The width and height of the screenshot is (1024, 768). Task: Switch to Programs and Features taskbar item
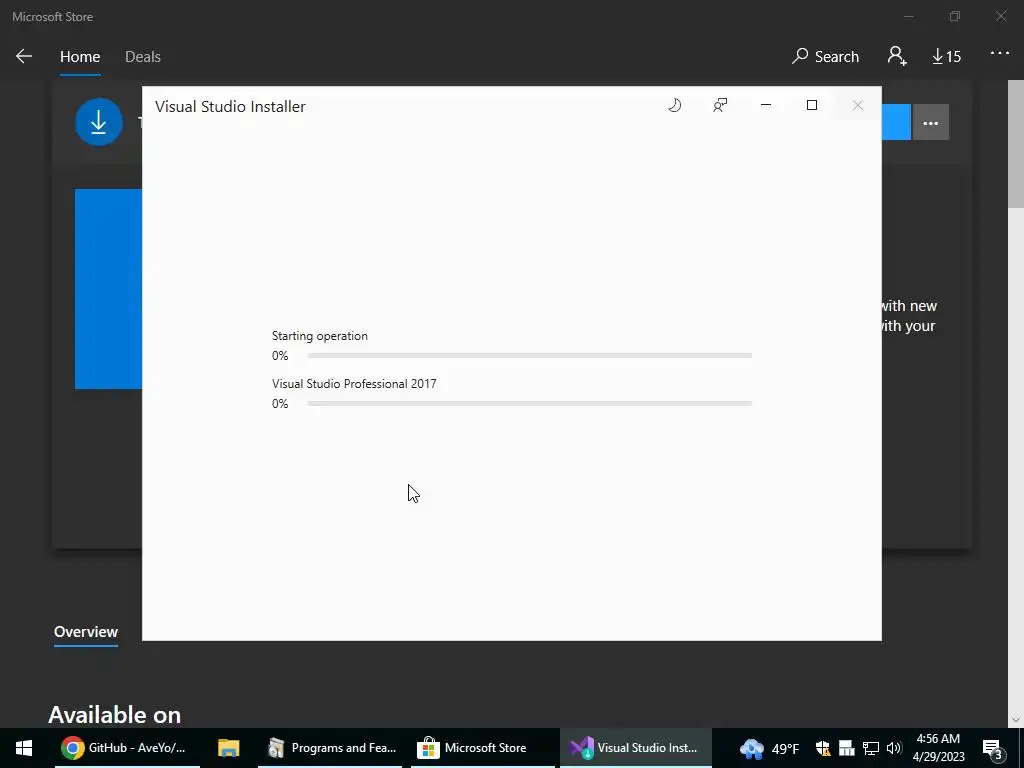pyautogui.click(x=332, y=748)
